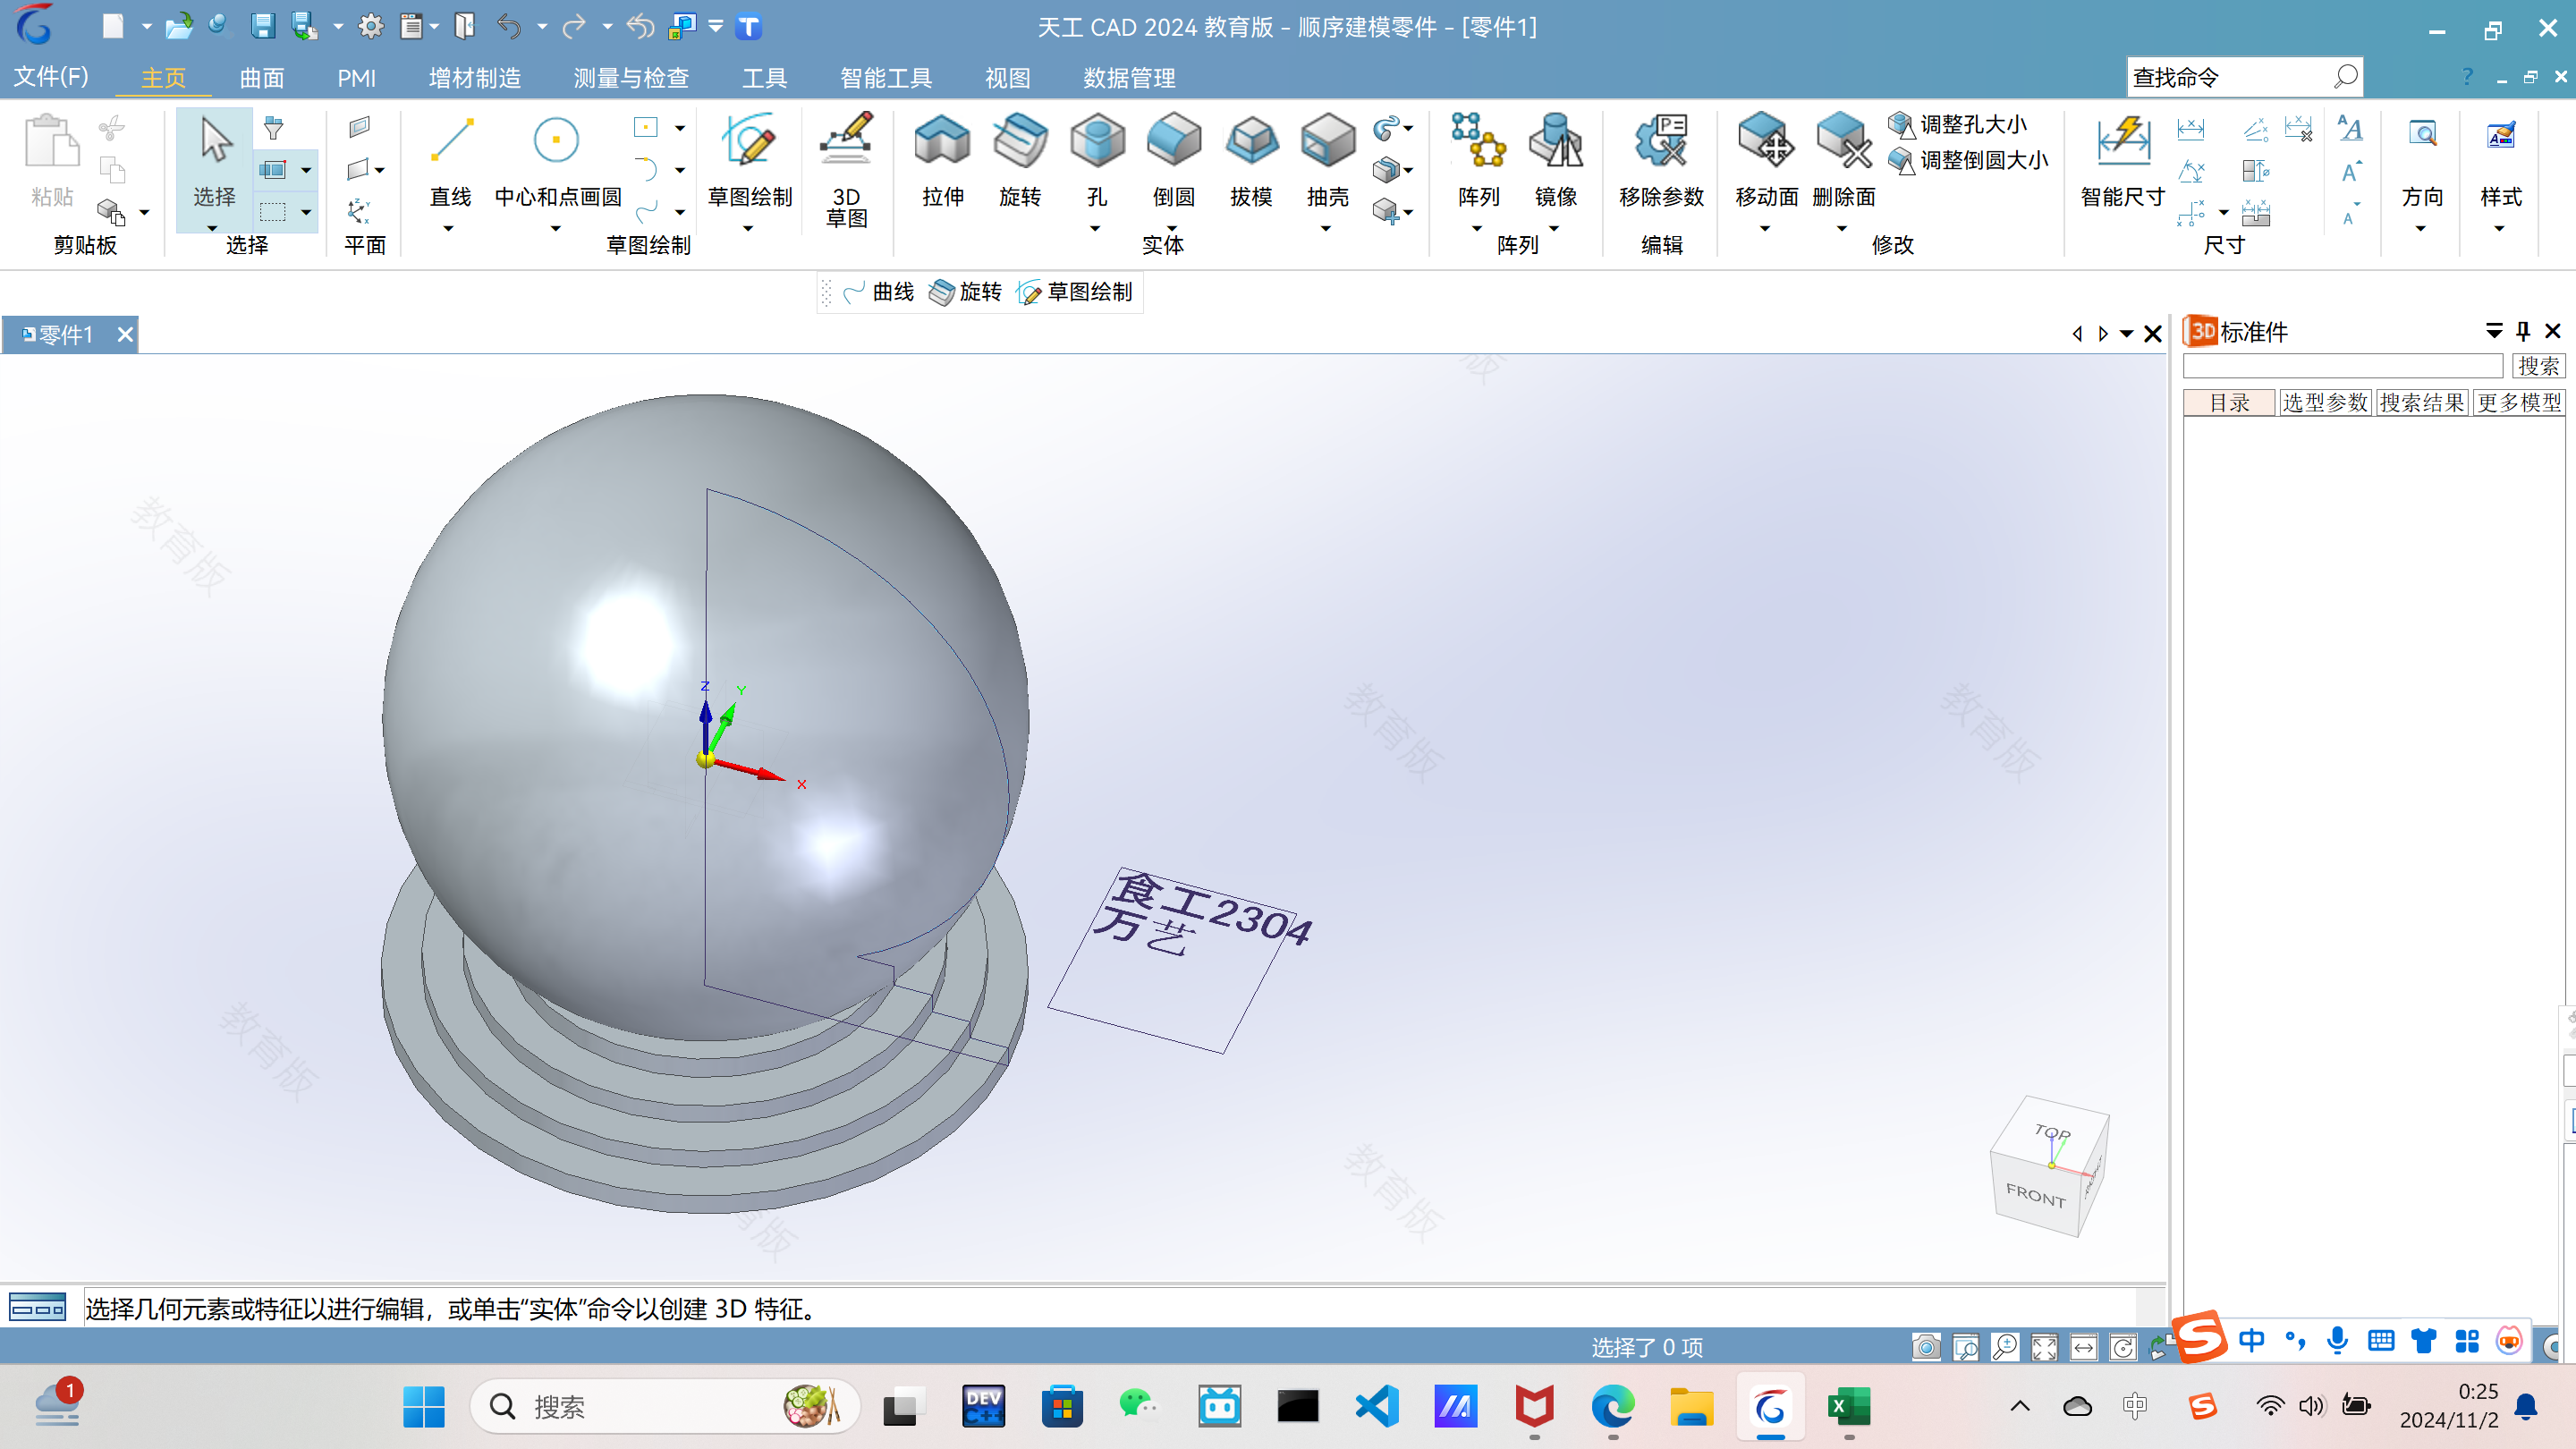
Task: Click the 删除面 delete face tool
Action: coord(1843,160)
